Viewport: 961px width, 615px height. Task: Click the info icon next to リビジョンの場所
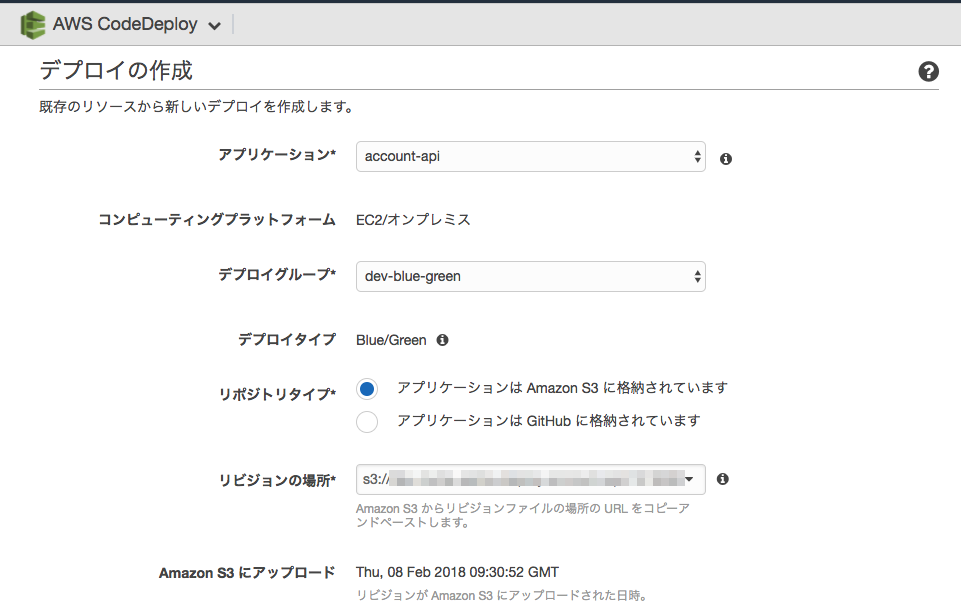tap(723, 479)
